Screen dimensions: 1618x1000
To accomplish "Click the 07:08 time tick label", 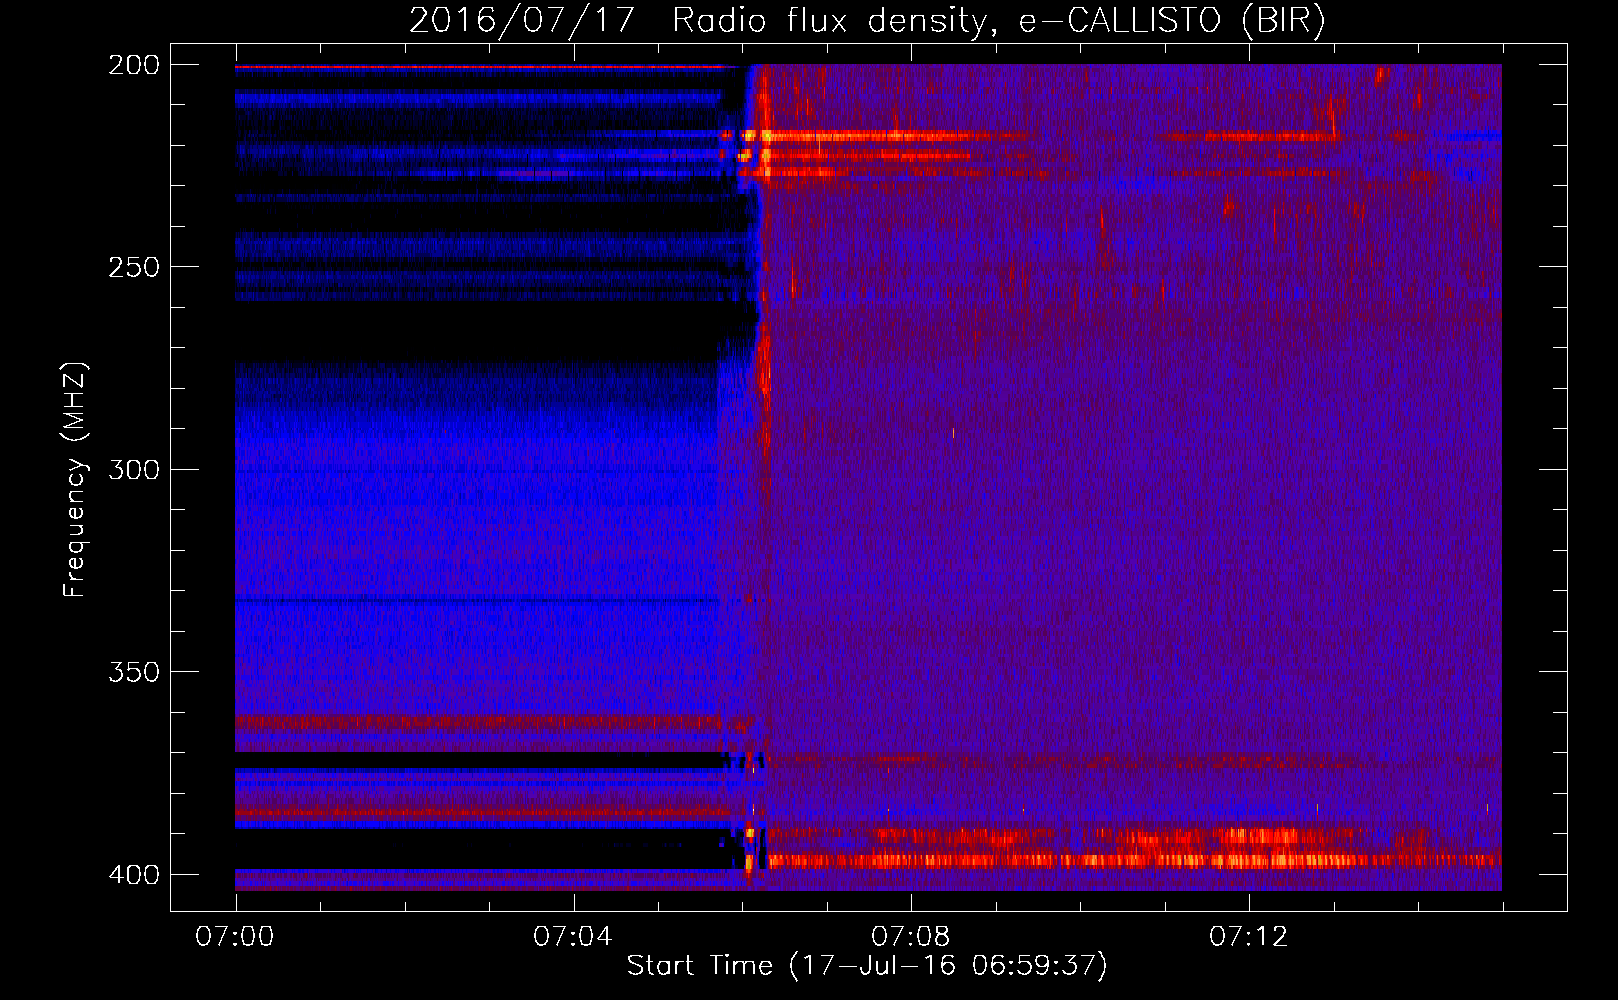I will (911, 936).
